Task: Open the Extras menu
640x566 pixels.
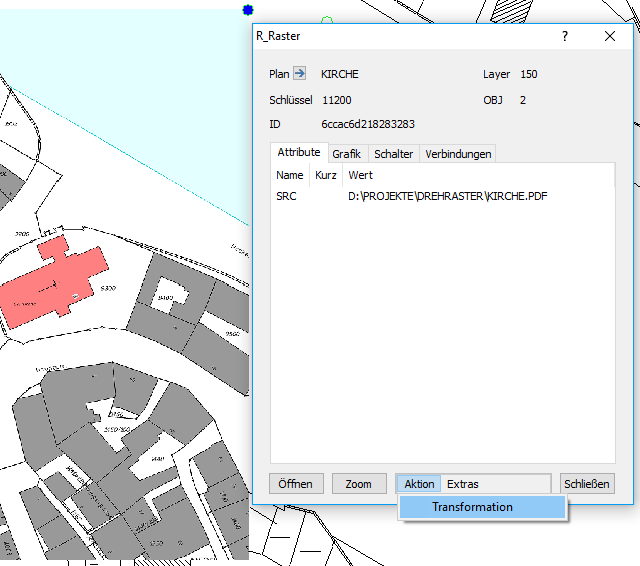Action: click(462, 484)
